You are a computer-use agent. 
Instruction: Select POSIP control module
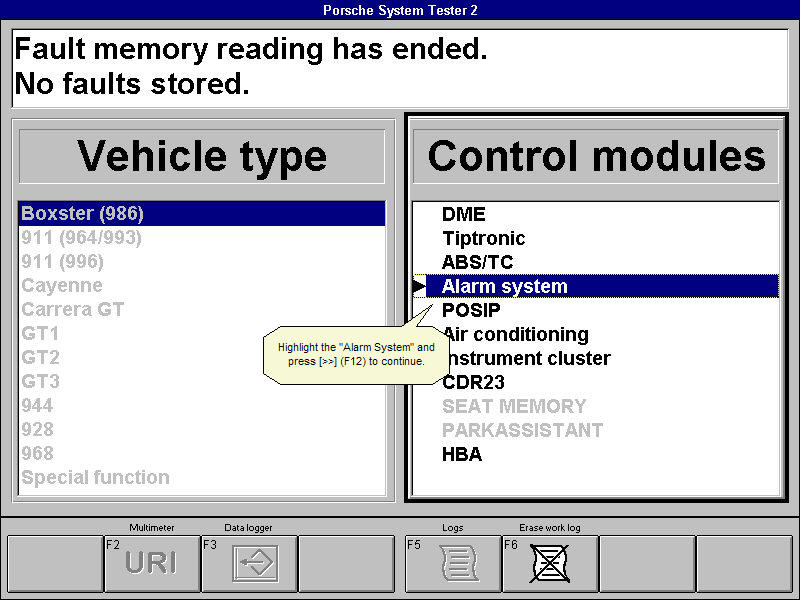(471, 310)
